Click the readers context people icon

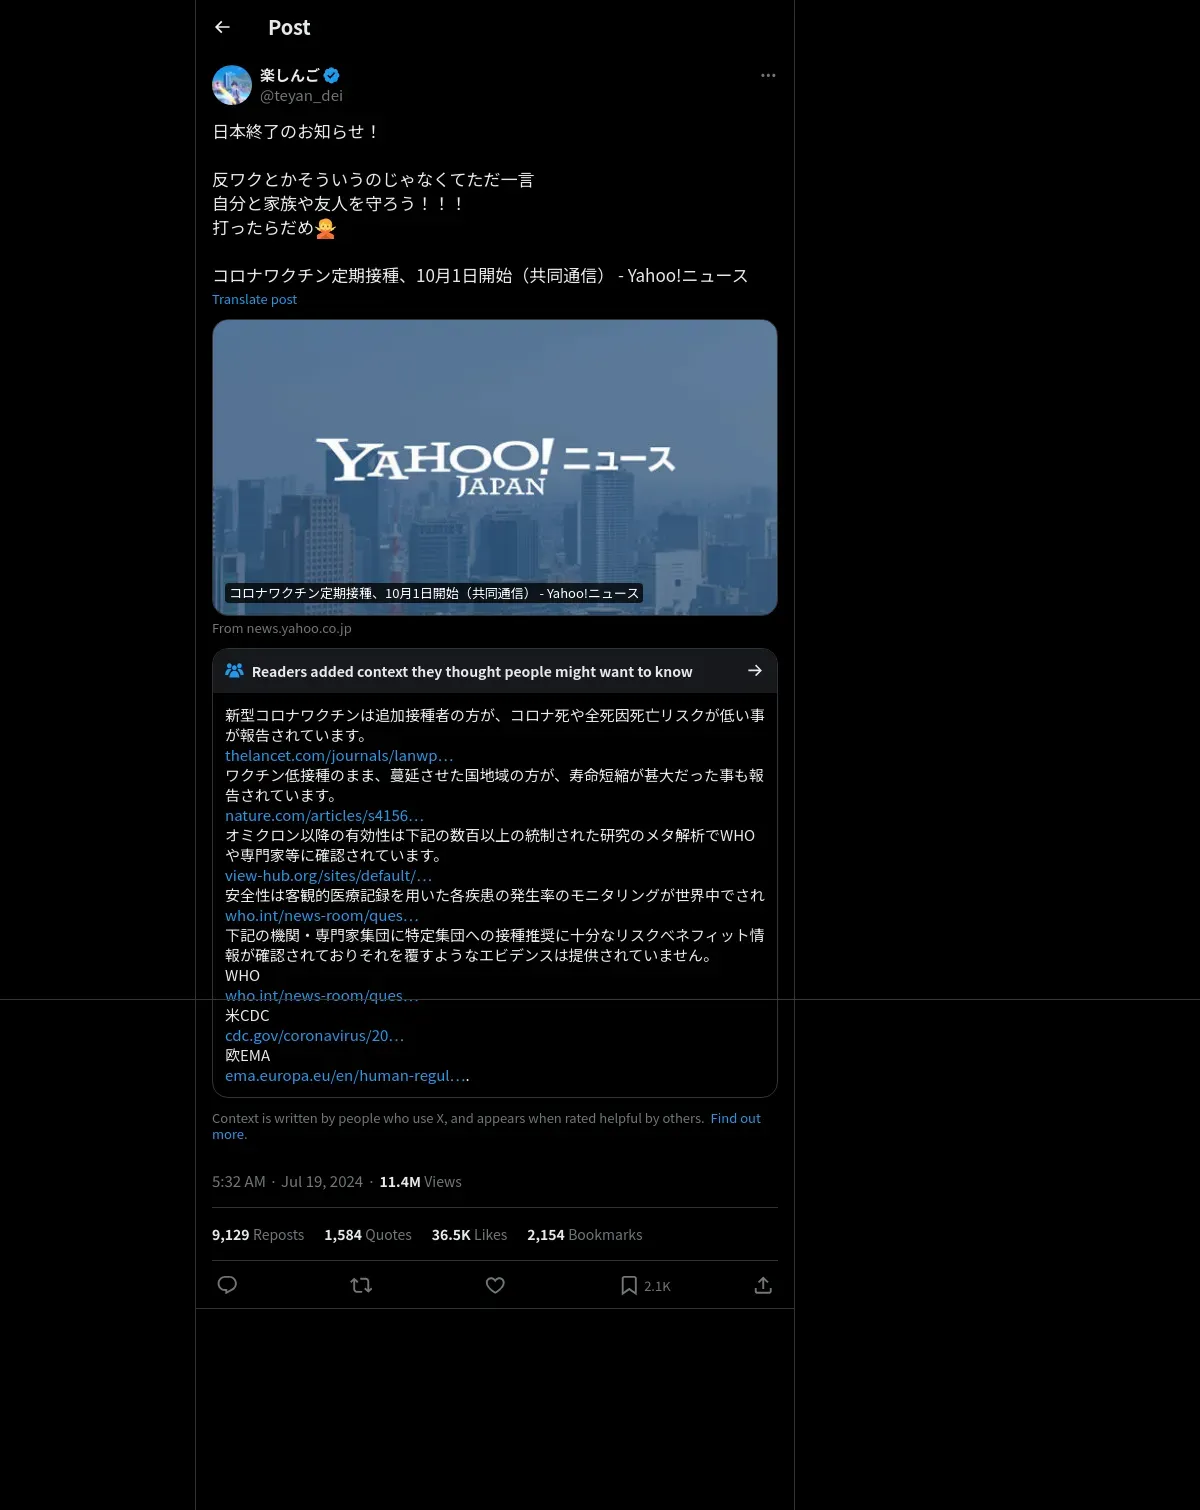[234, 671]
